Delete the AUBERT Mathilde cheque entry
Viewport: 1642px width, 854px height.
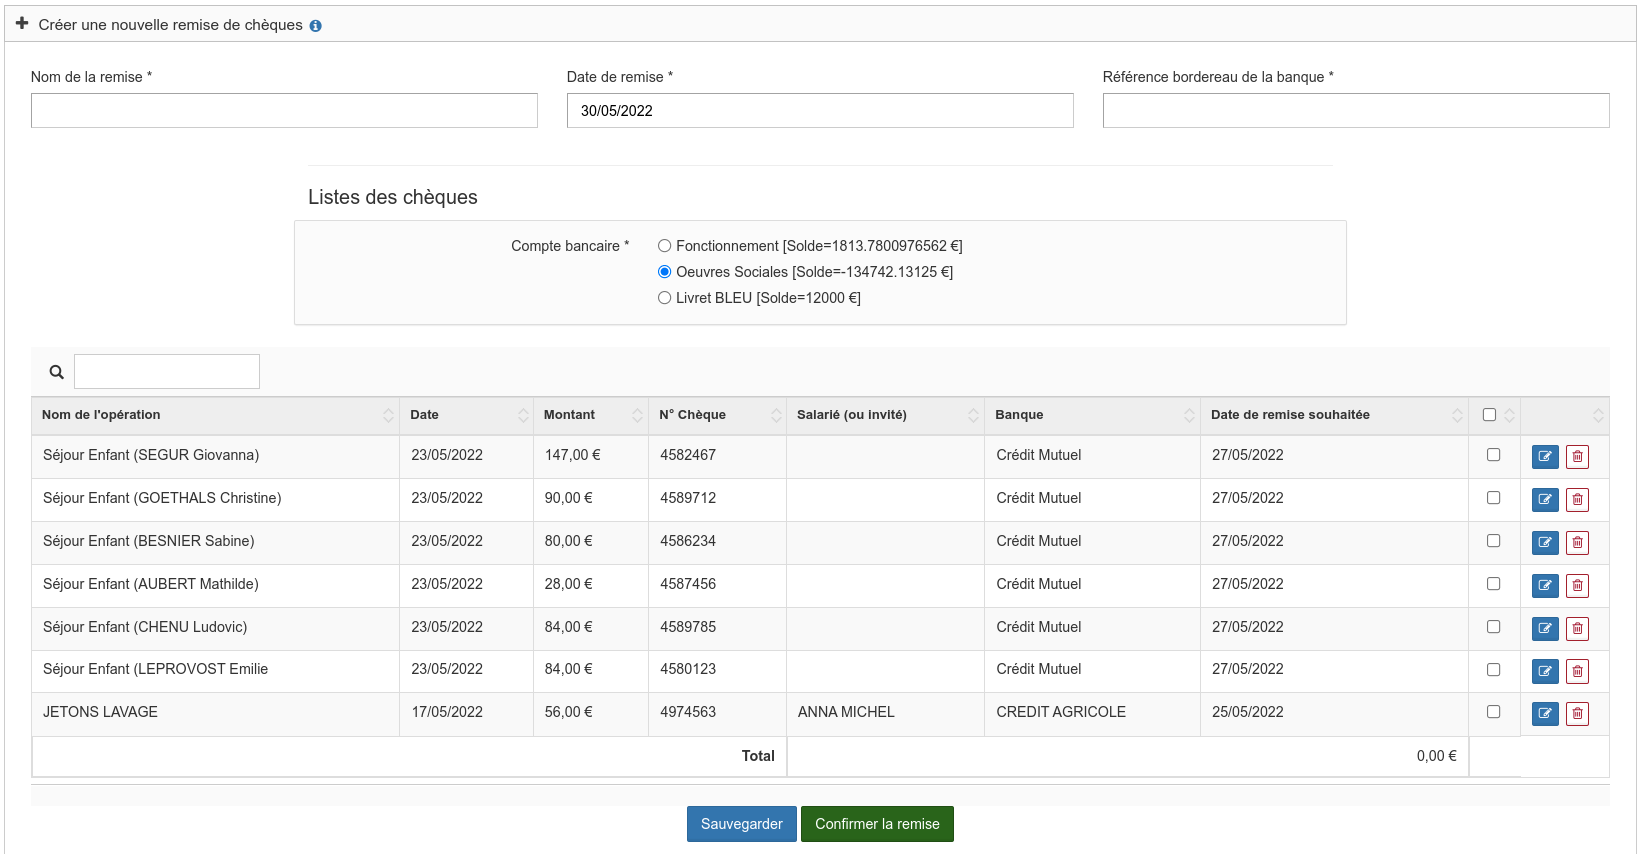point(1577,586)
